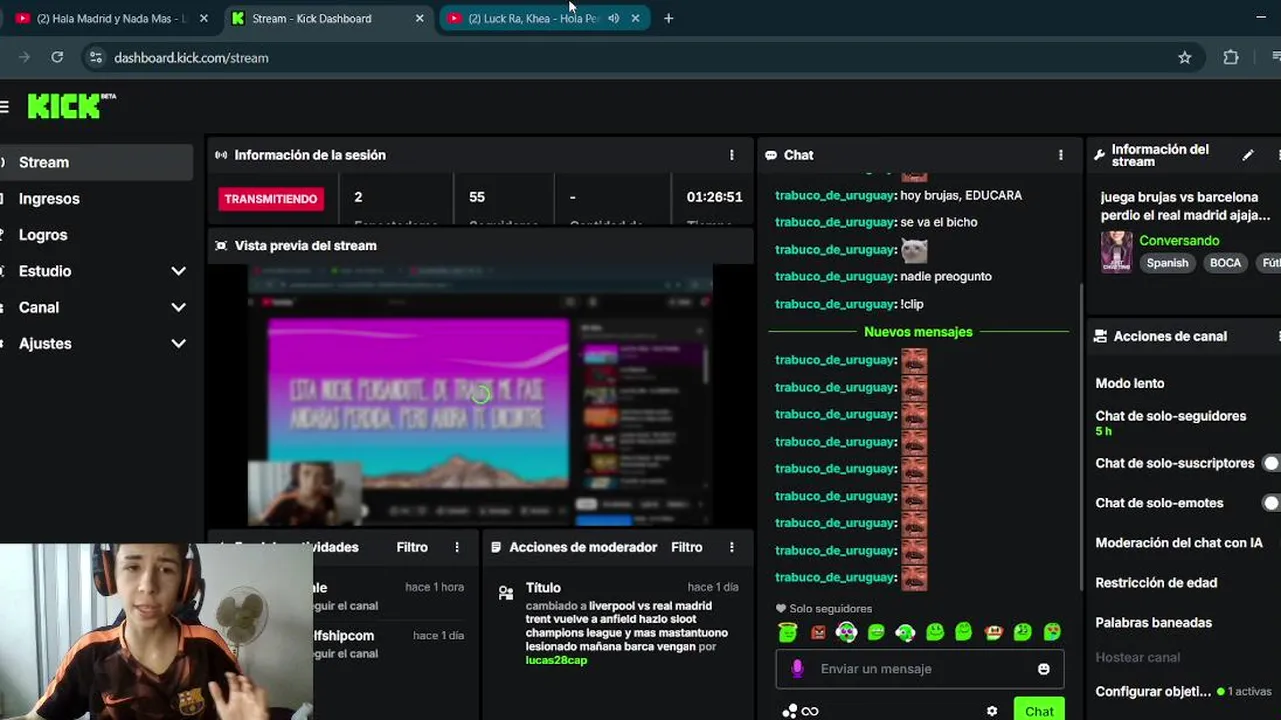Screen dimensions: 1281x720
Task: Select Stream in sidebar
Action: (x=96, y=162)
